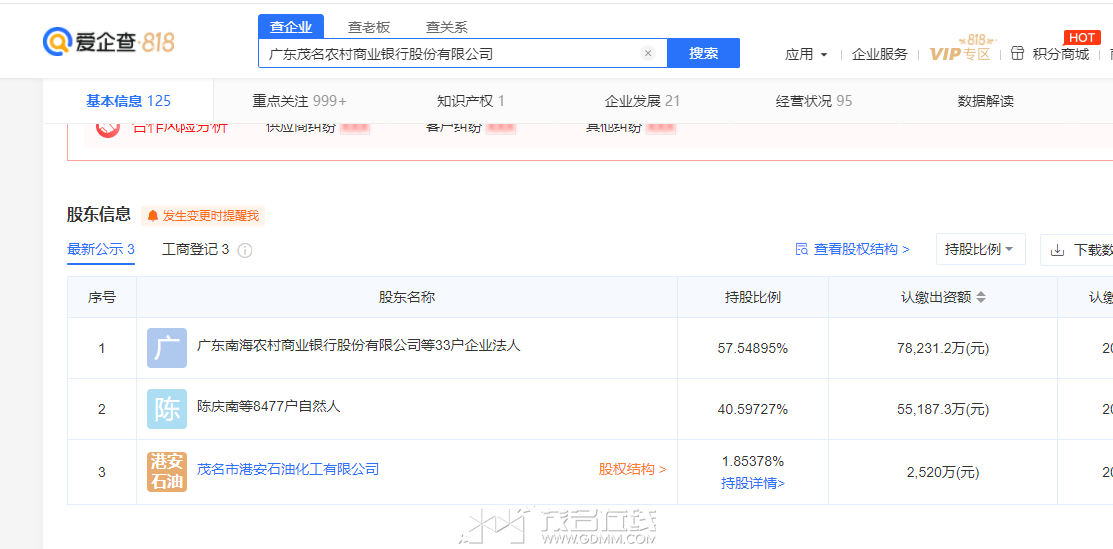Open the VIP专区 link

click(x=959, y=53)
